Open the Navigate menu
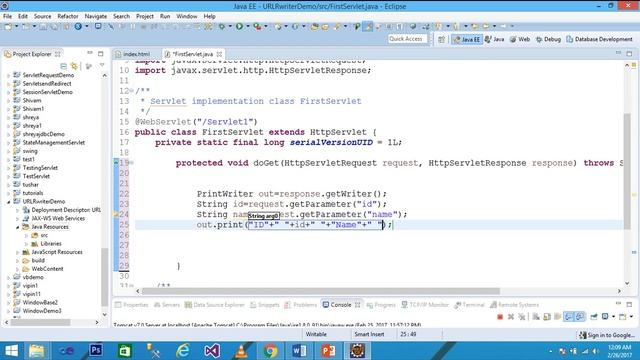The height and width of the screenshot is (360, 640). 96,16
